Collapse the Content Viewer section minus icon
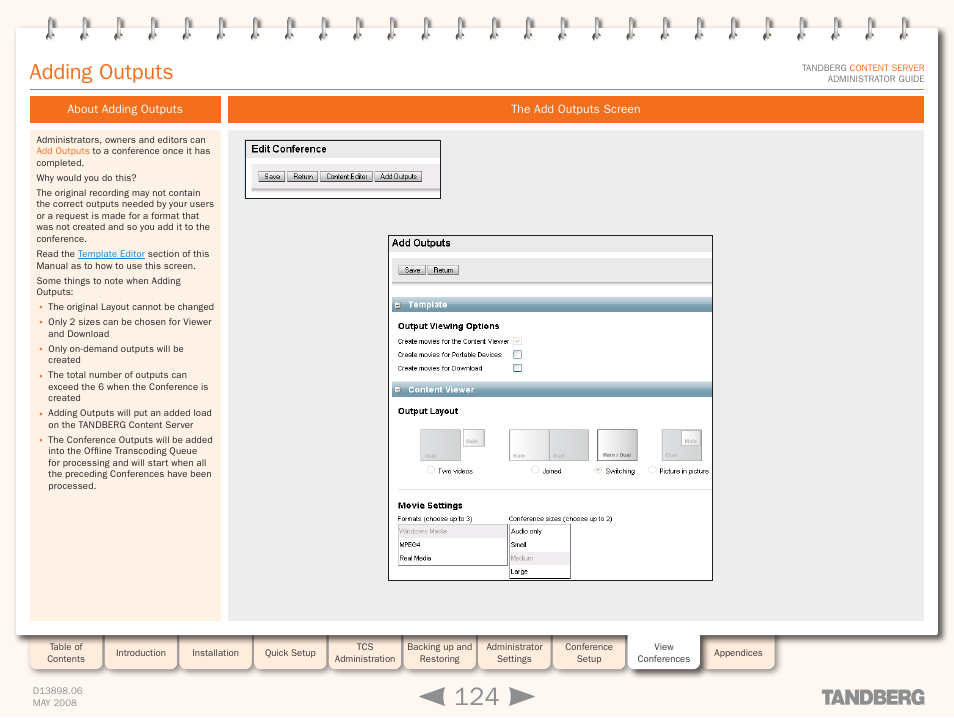Viewport: 954px width, 718px height. tap(397, 390)
